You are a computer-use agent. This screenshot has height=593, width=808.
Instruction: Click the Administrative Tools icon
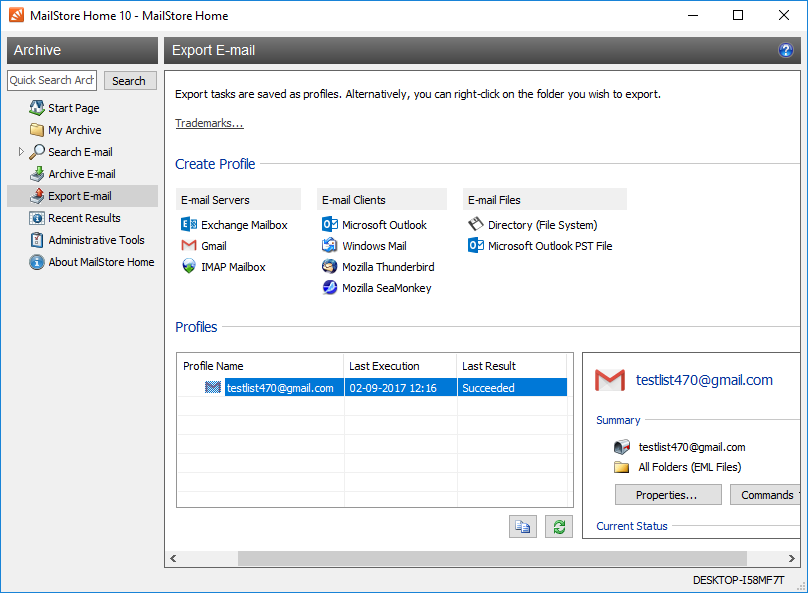(37, 240)
